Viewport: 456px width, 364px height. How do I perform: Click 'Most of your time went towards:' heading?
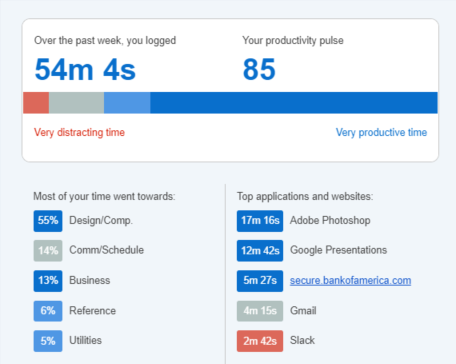point(104,196)
